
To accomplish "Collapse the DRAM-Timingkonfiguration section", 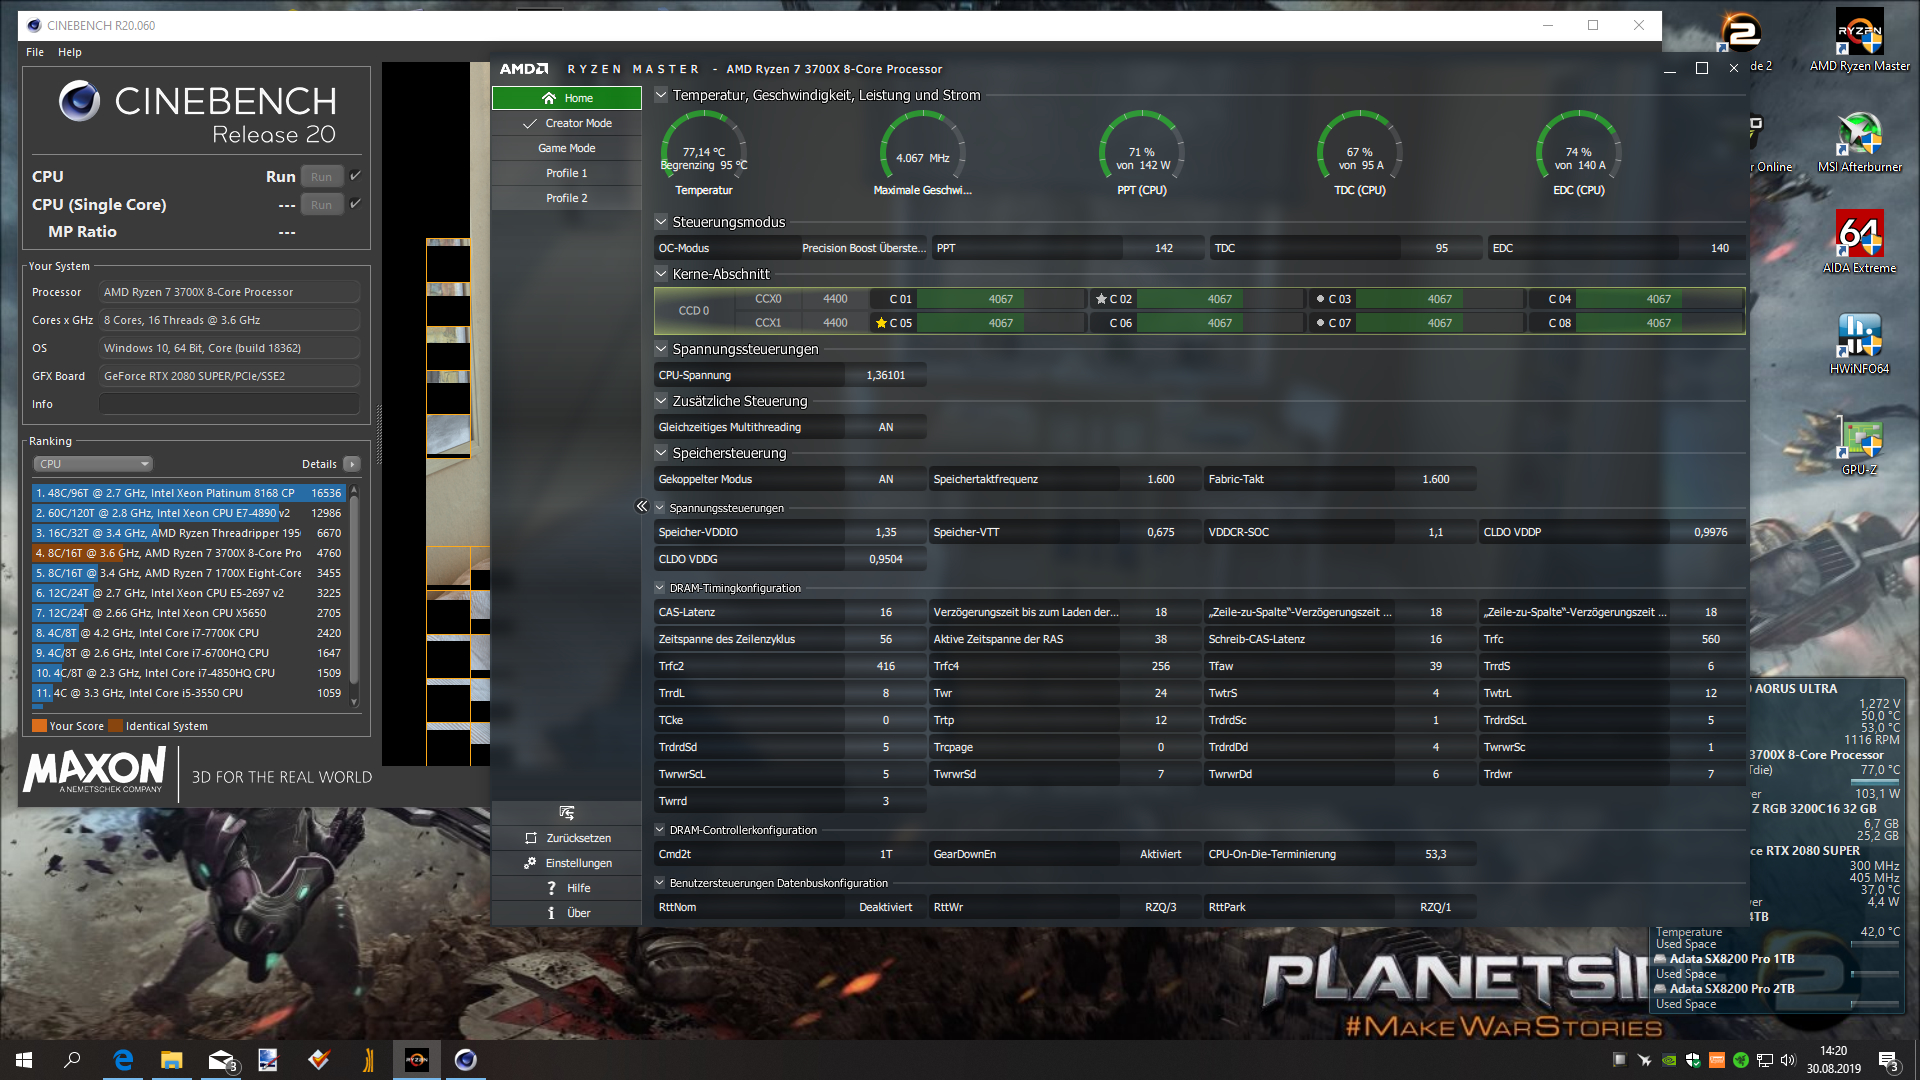I will tap(660, 588).
